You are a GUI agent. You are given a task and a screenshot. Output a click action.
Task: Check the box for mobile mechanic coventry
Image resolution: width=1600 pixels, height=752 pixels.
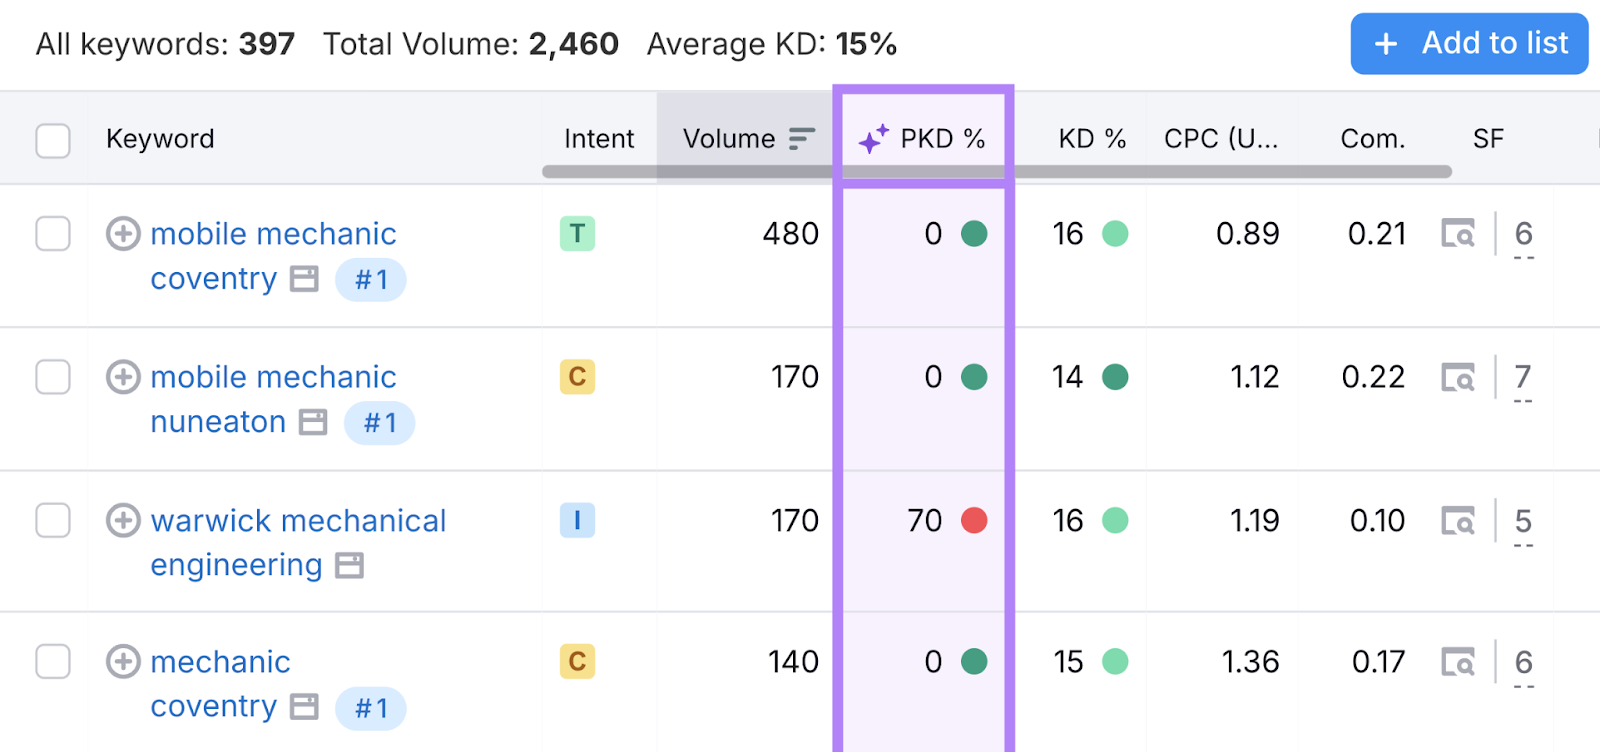pos(53,234)
